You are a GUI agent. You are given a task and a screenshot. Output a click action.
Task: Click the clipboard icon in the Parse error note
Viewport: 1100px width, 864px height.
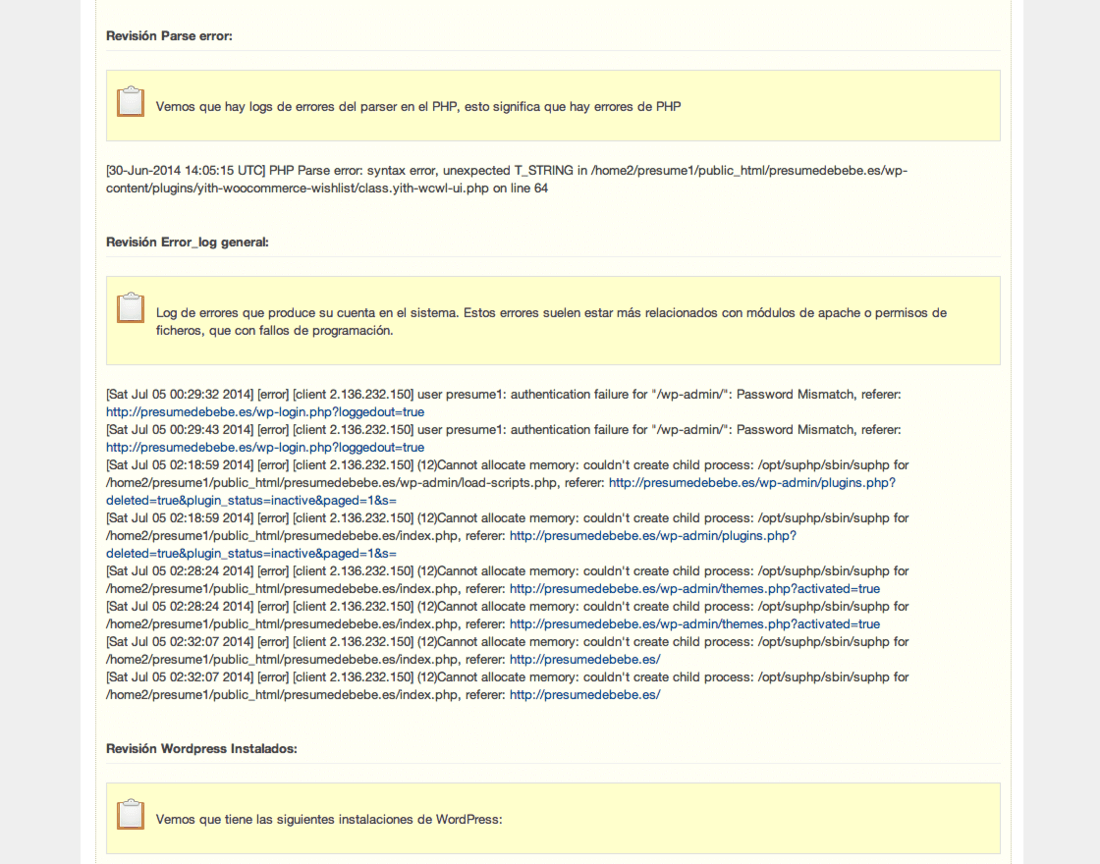130,102
